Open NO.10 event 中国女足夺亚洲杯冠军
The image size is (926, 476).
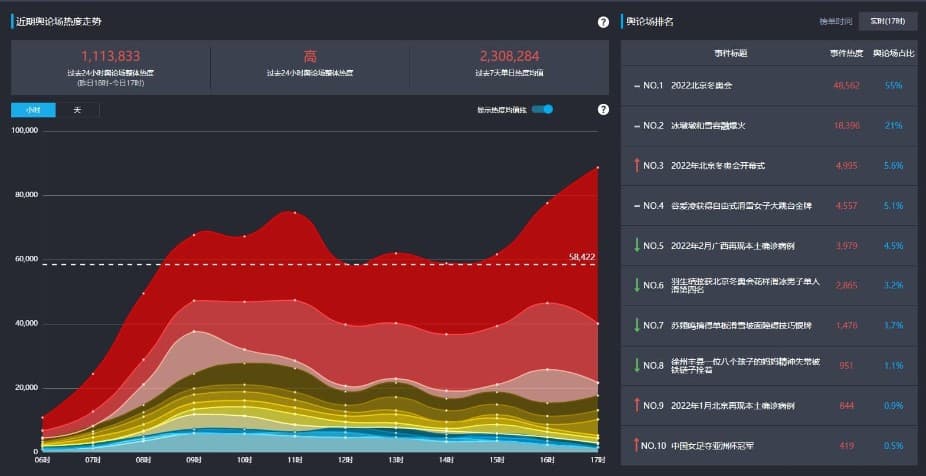[712, 446]
